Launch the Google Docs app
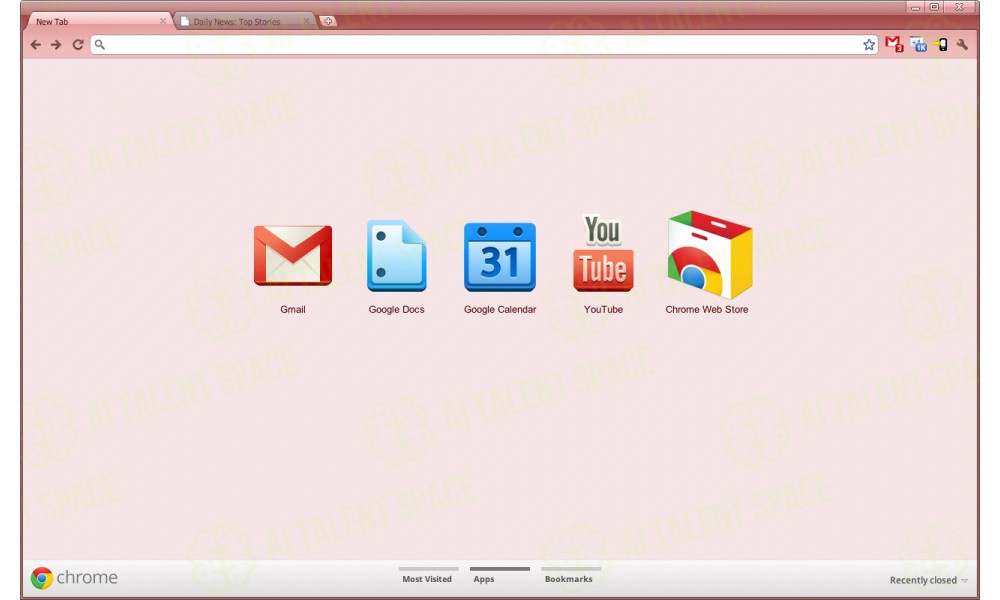 (x=397, y=256)
